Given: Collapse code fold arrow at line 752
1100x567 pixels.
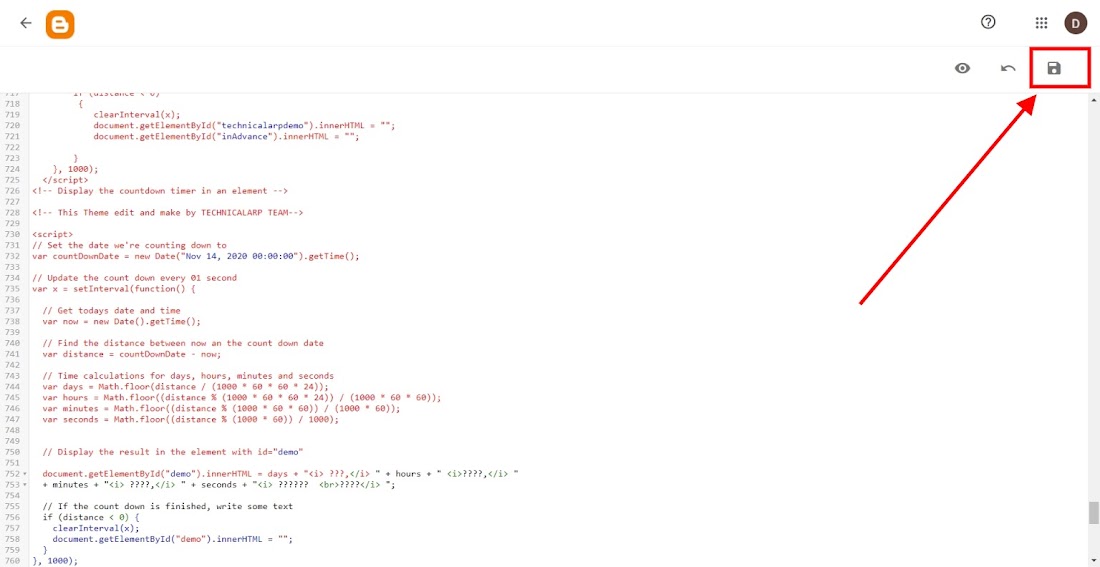Looking at the screenshot, I should [x=25, y=474].
